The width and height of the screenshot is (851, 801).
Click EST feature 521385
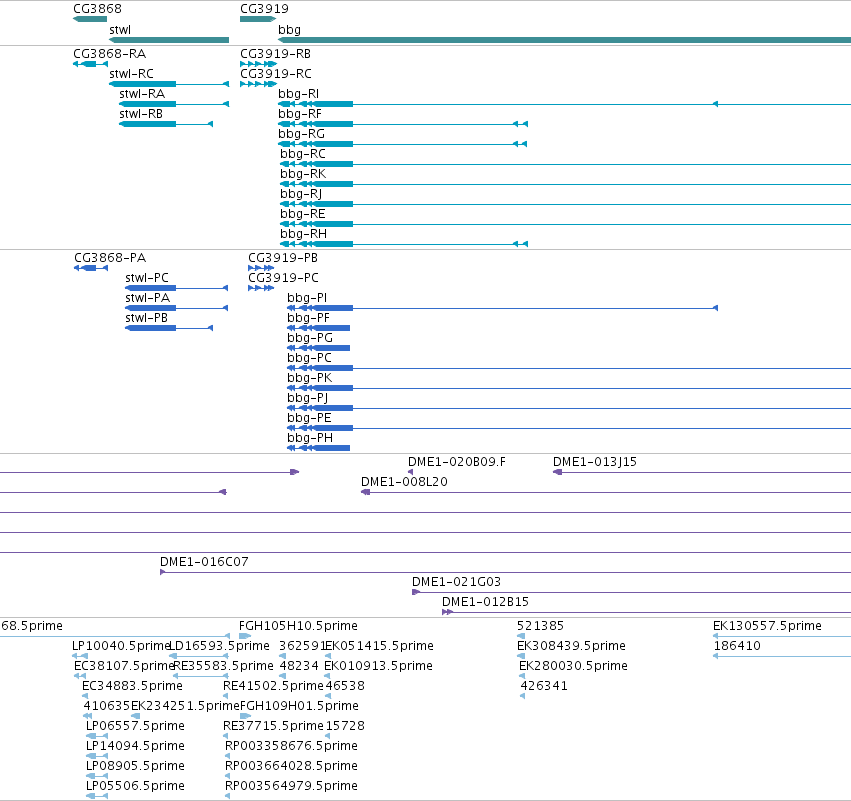541,626
